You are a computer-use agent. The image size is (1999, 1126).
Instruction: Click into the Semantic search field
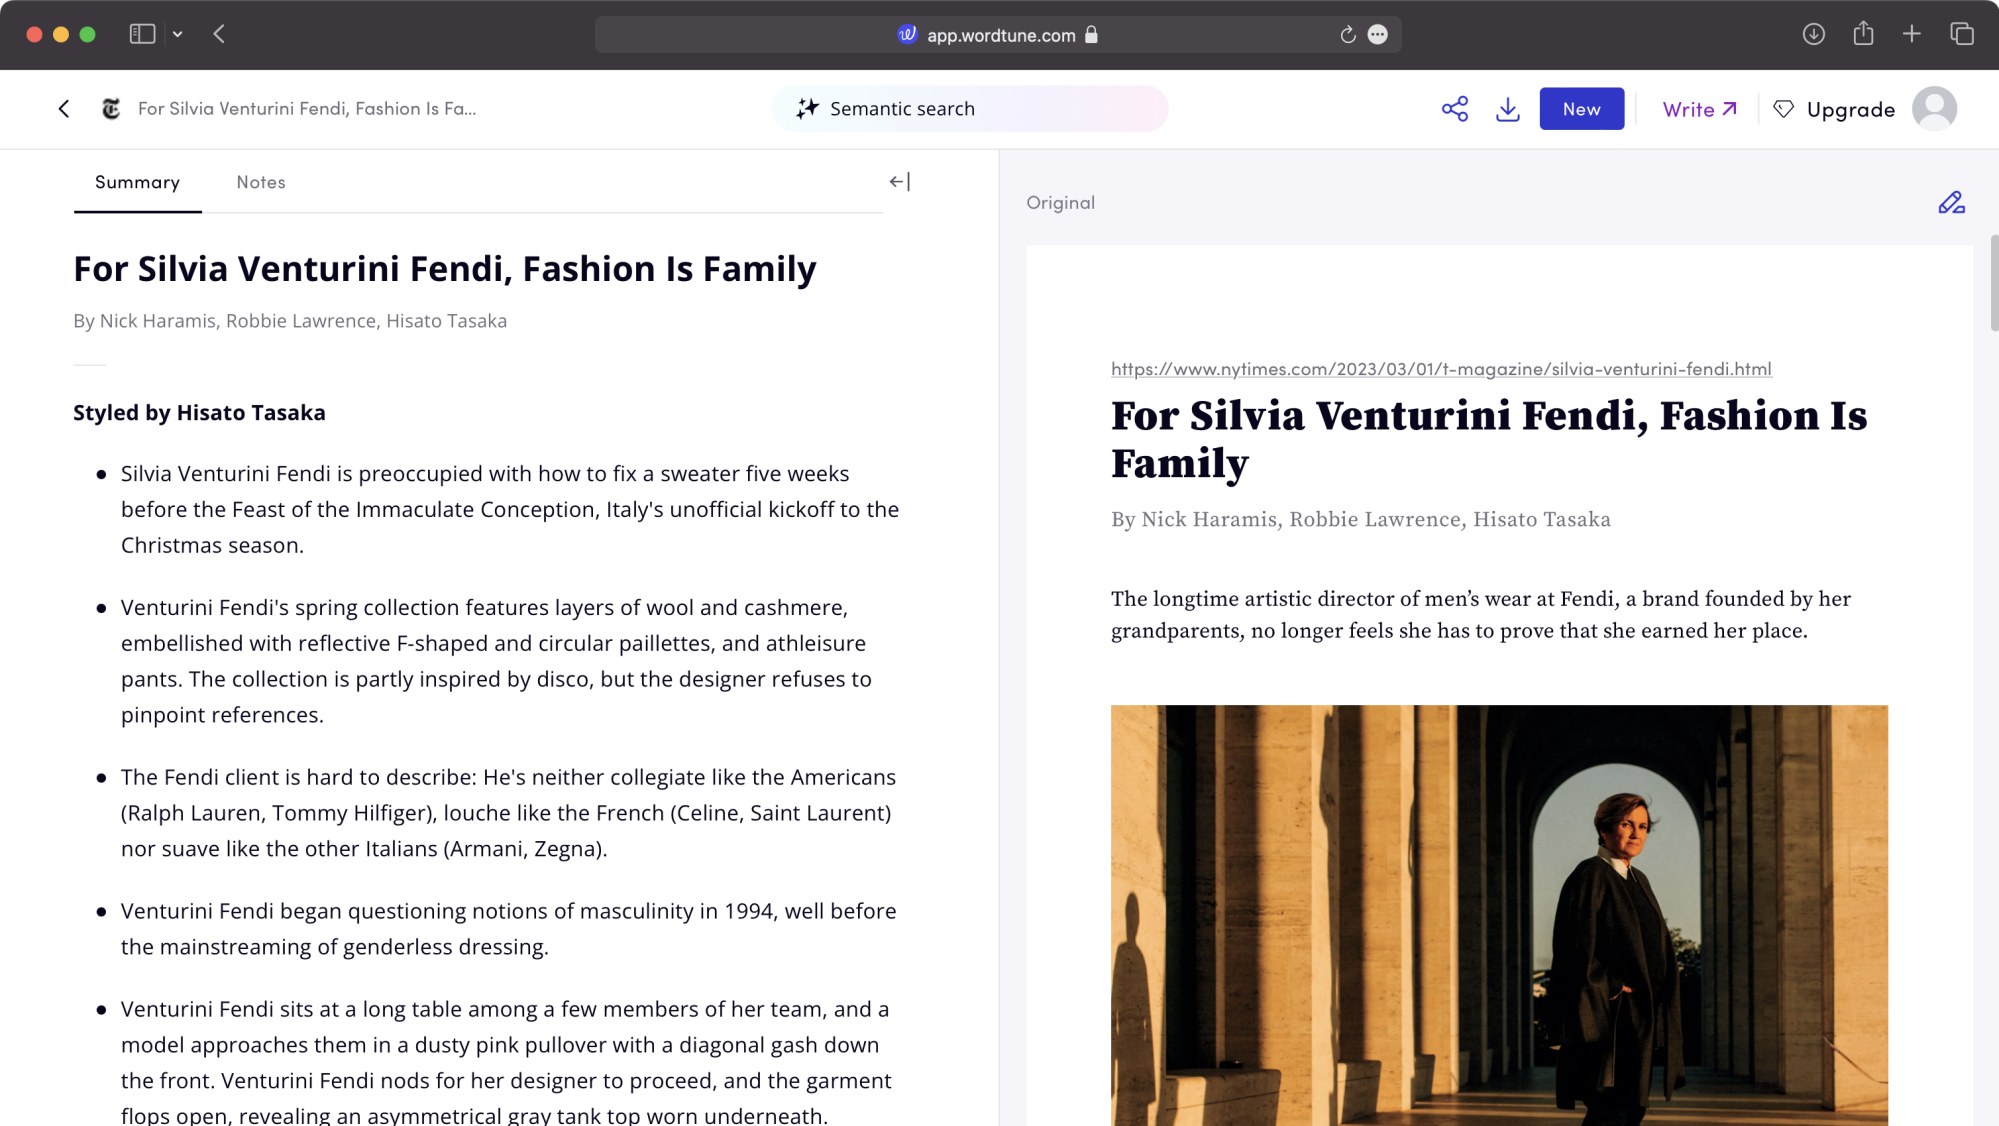pyautogui.click(x=969, y=109)
